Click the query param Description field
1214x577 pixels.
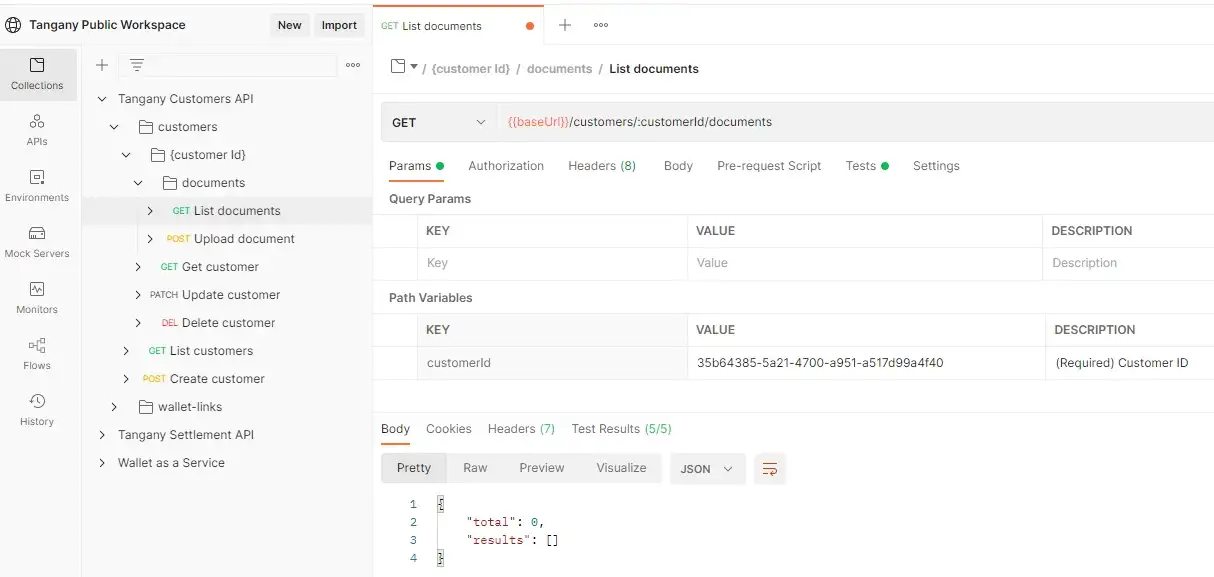1128,263
